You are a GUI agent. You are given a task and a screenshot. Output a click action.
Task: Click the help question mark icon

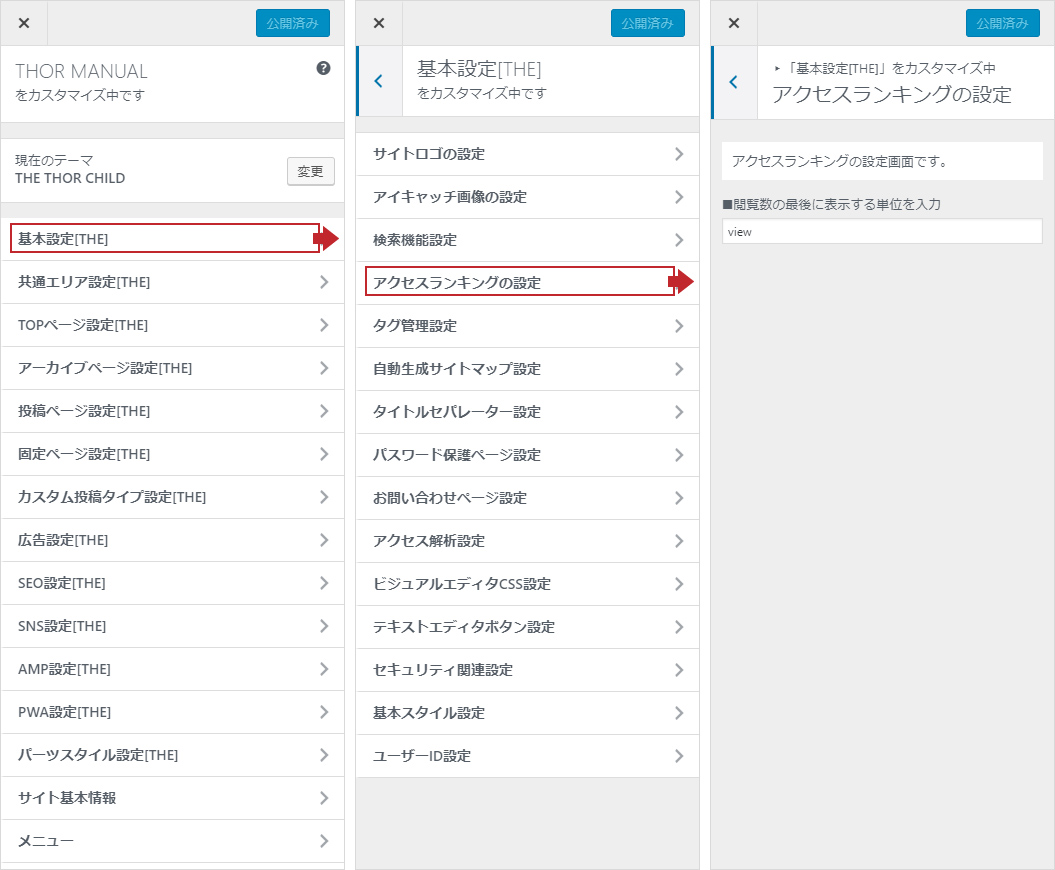pos(323,69)
